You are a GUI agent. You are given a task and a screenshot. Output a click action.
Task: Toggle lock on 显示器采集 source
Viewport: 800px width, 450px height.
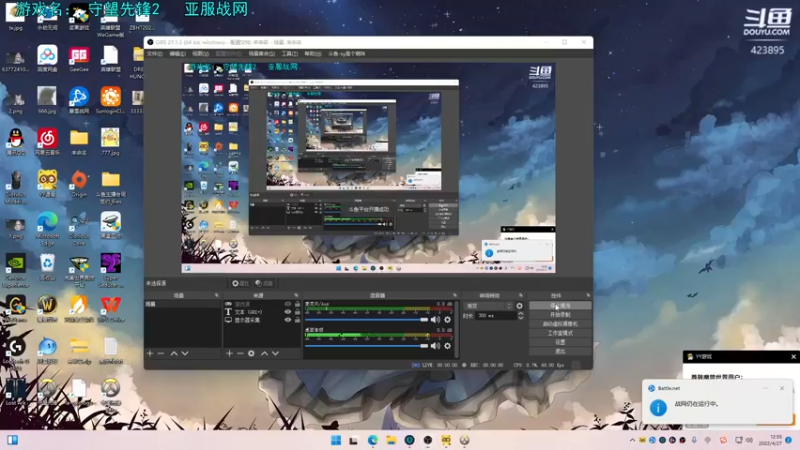click(x=297, y=320)
